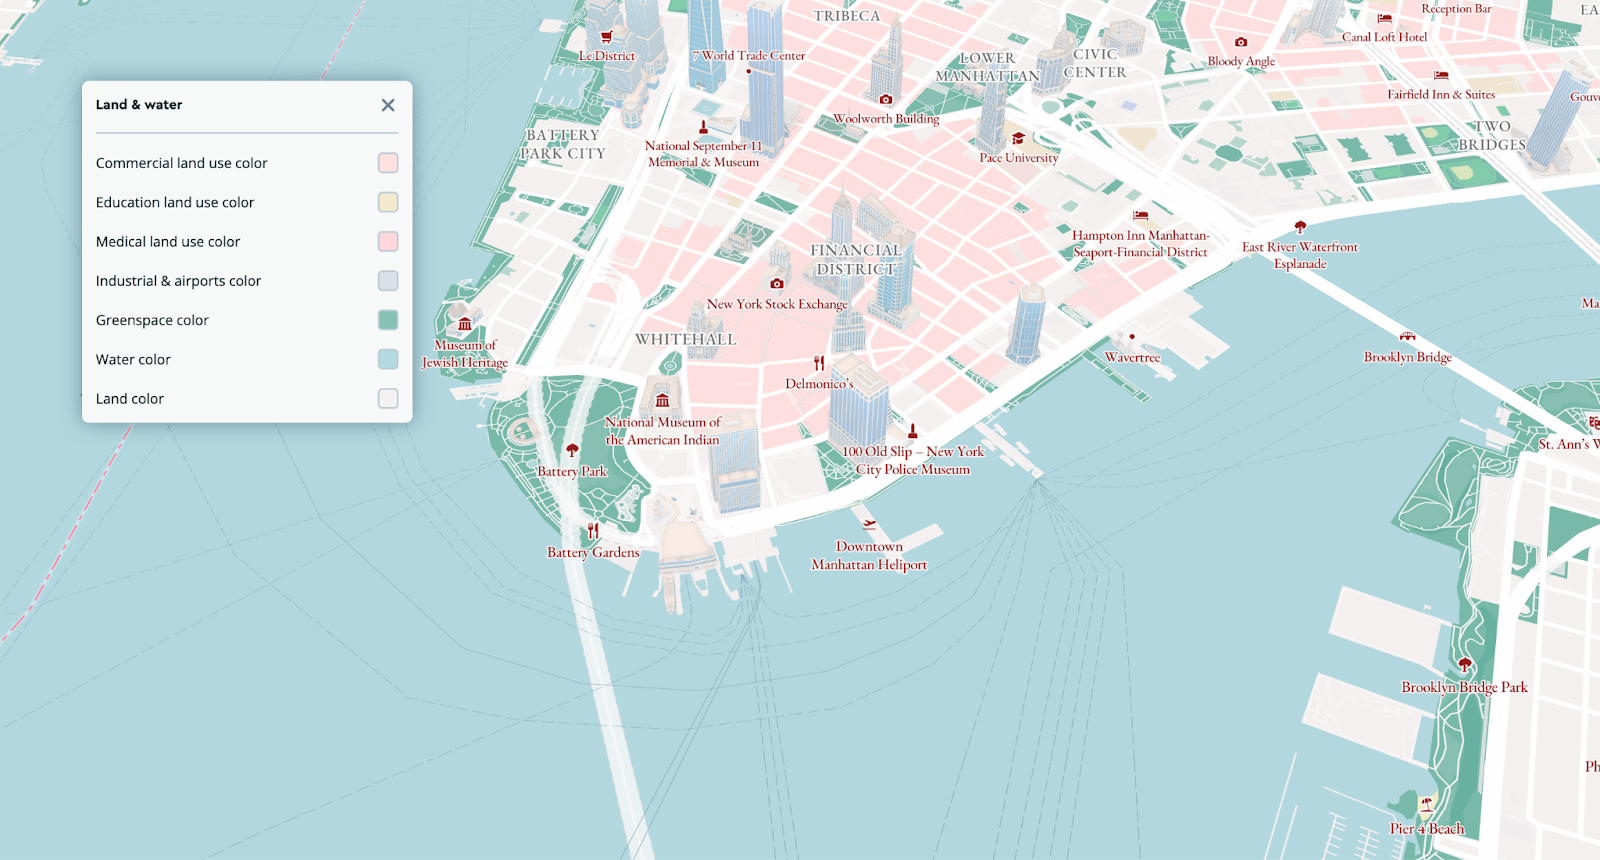The height and width of the screenshot is (860, 1600).
Task: Click the Pier 4 Beach umbrella icon
Action: coord(1426,804)
